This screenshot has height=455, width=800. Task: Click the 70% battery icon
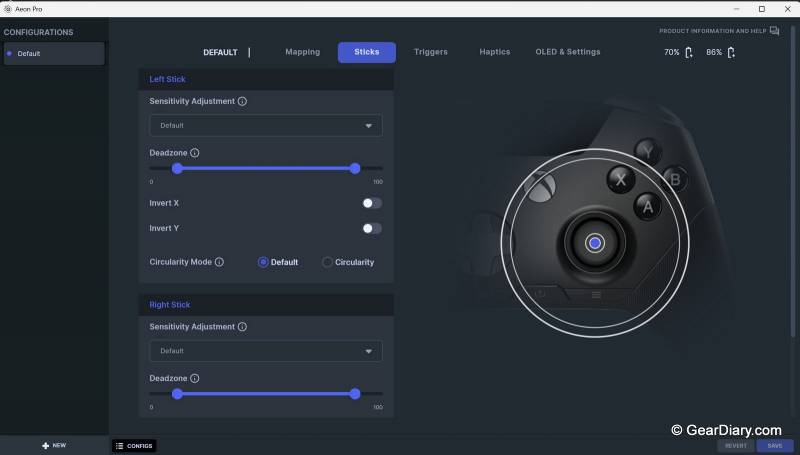pyautogui.click(x=689, y=52)
